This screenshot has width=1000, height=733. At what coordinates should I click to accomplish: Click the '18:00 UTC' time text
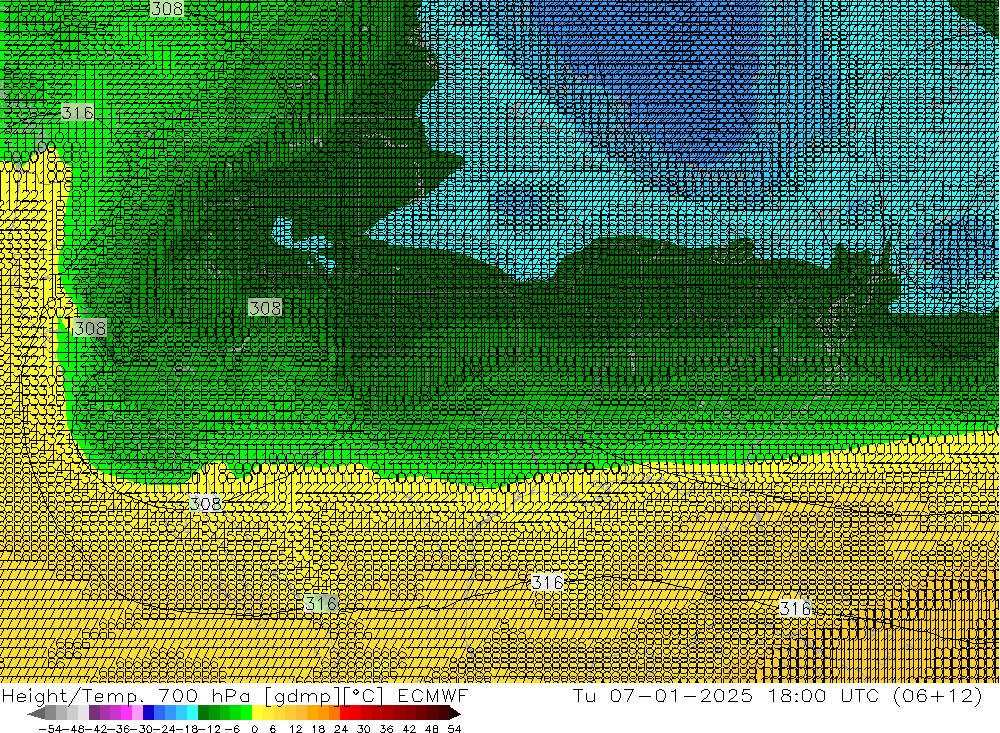(x=823, y=695)
